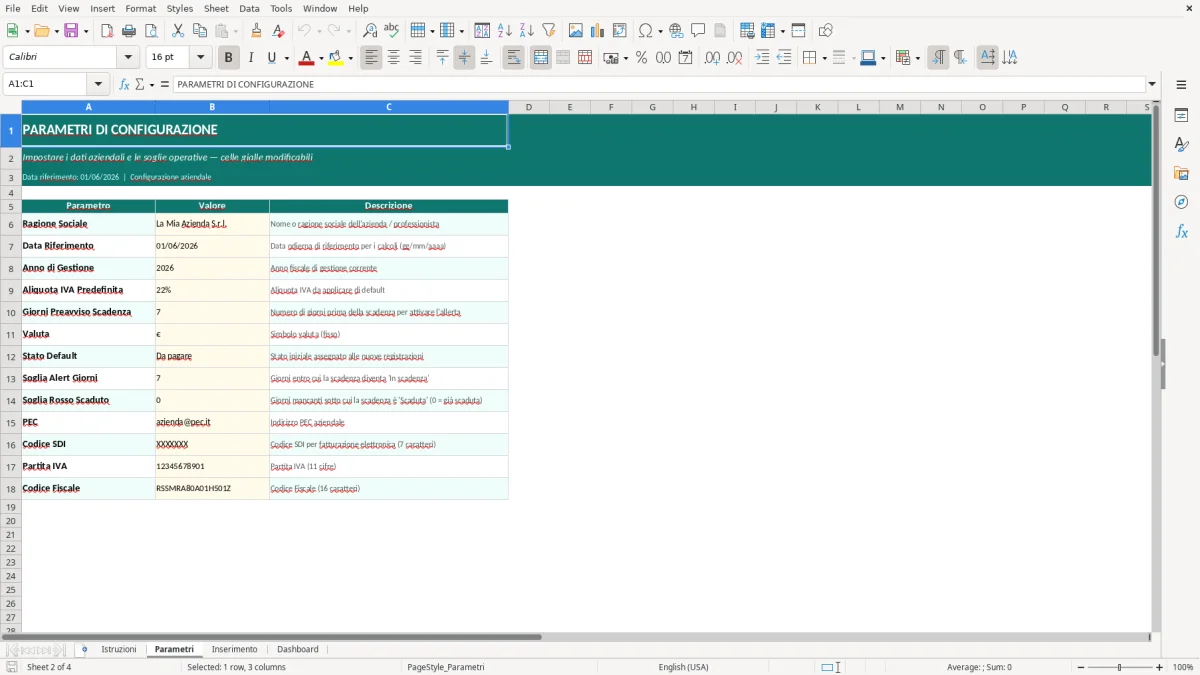Remove a decimal place
The image size is (1200, 675).
734,58
